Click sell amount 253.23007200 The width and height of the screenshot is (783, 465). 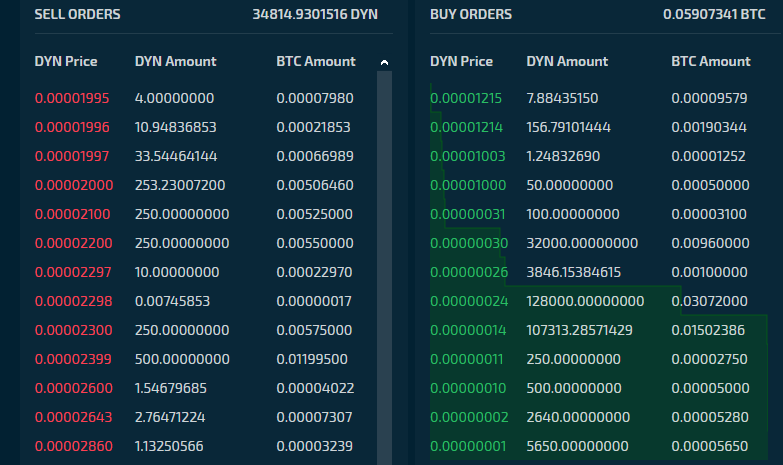coord(180,185)
